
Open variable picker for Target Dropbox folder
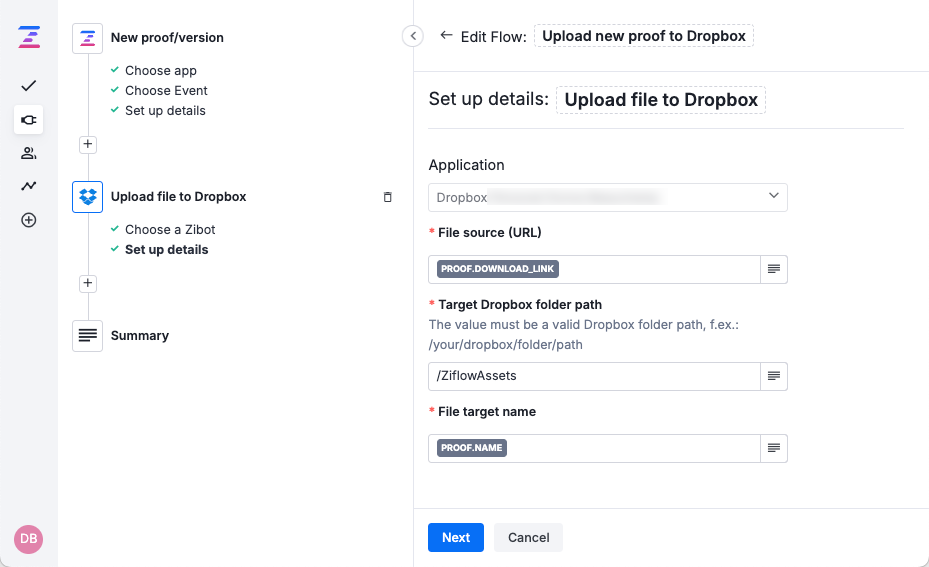pyautogui.click(x=774, y=376)
